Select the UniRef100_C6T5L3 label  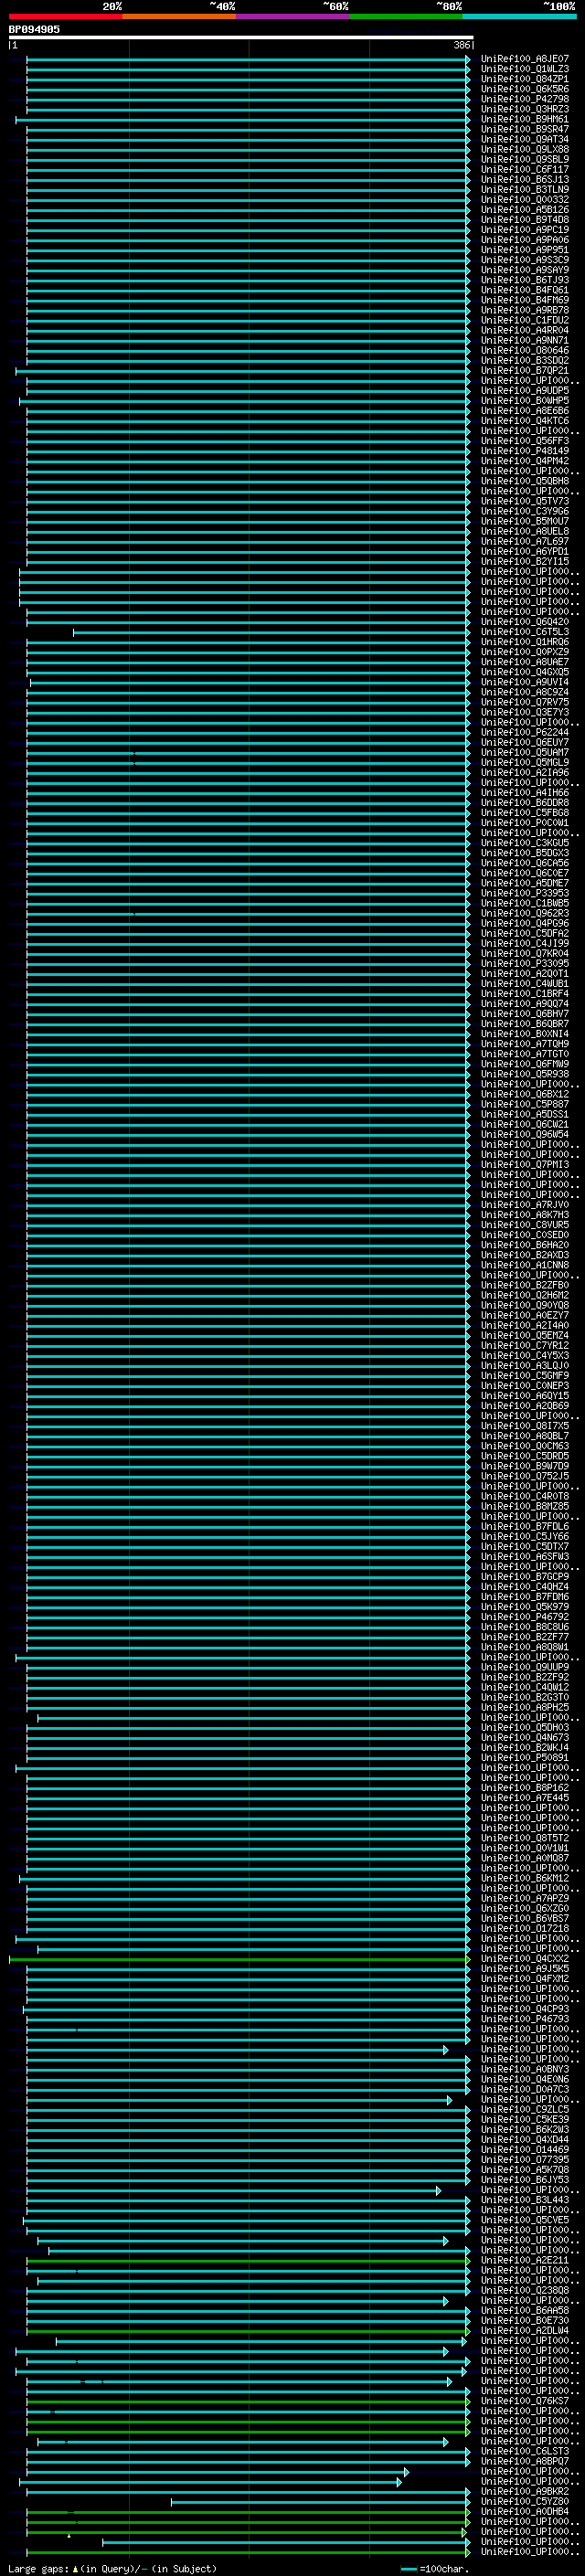point(524,631)
